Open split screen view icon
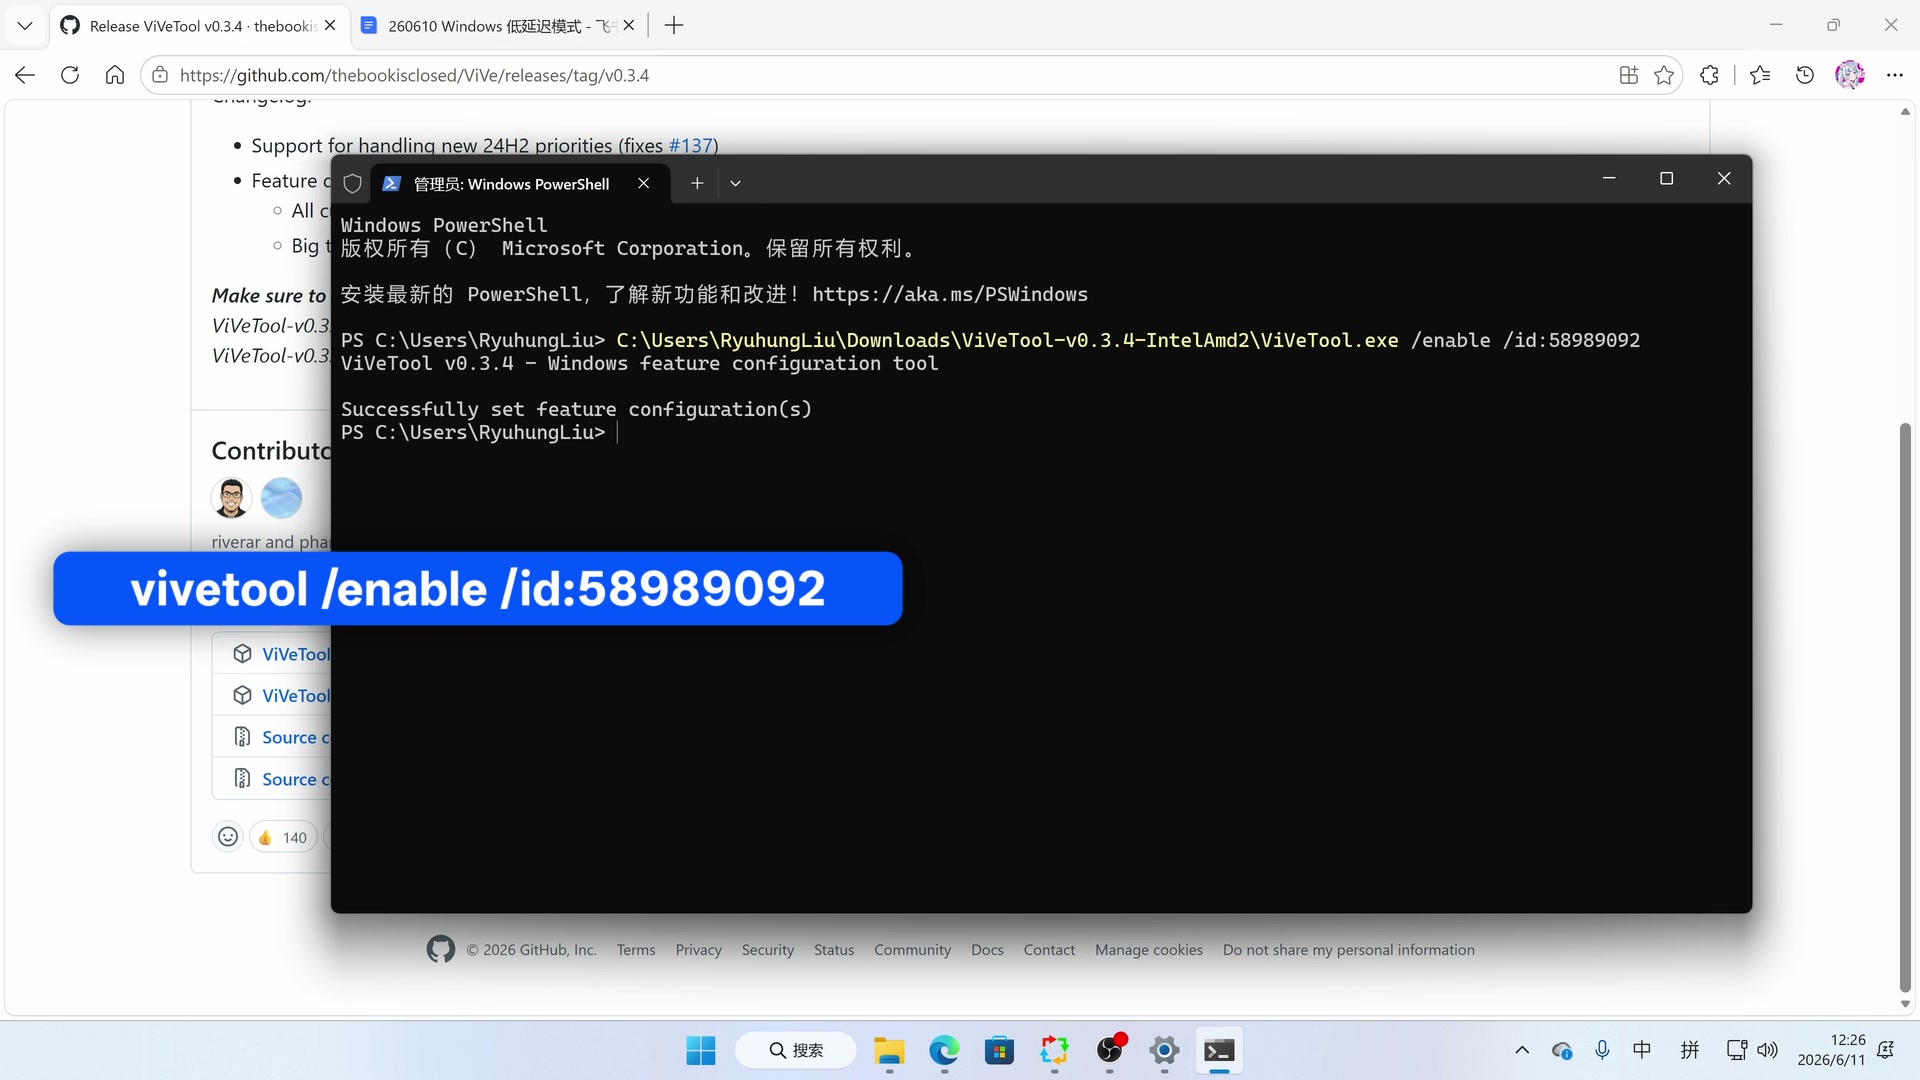The width and height of the screenshot is (1920, 1080). (x=1629, y=75)
